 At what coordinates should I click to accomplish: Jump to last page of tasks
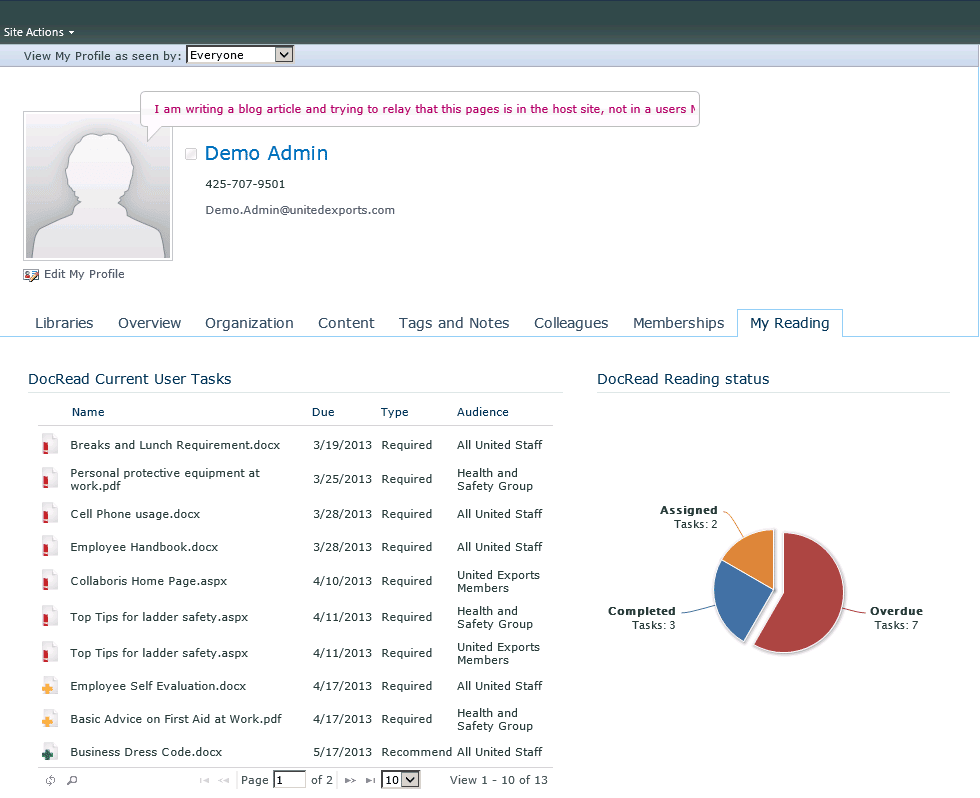370,780
